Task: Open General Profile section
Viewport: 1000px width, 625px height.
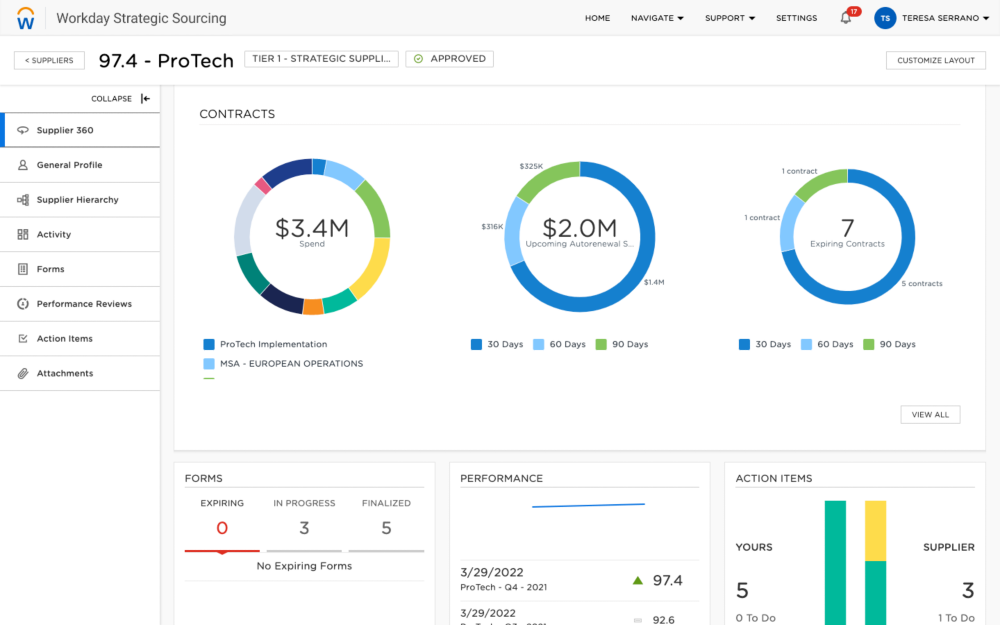Action: tap(80, 165)
